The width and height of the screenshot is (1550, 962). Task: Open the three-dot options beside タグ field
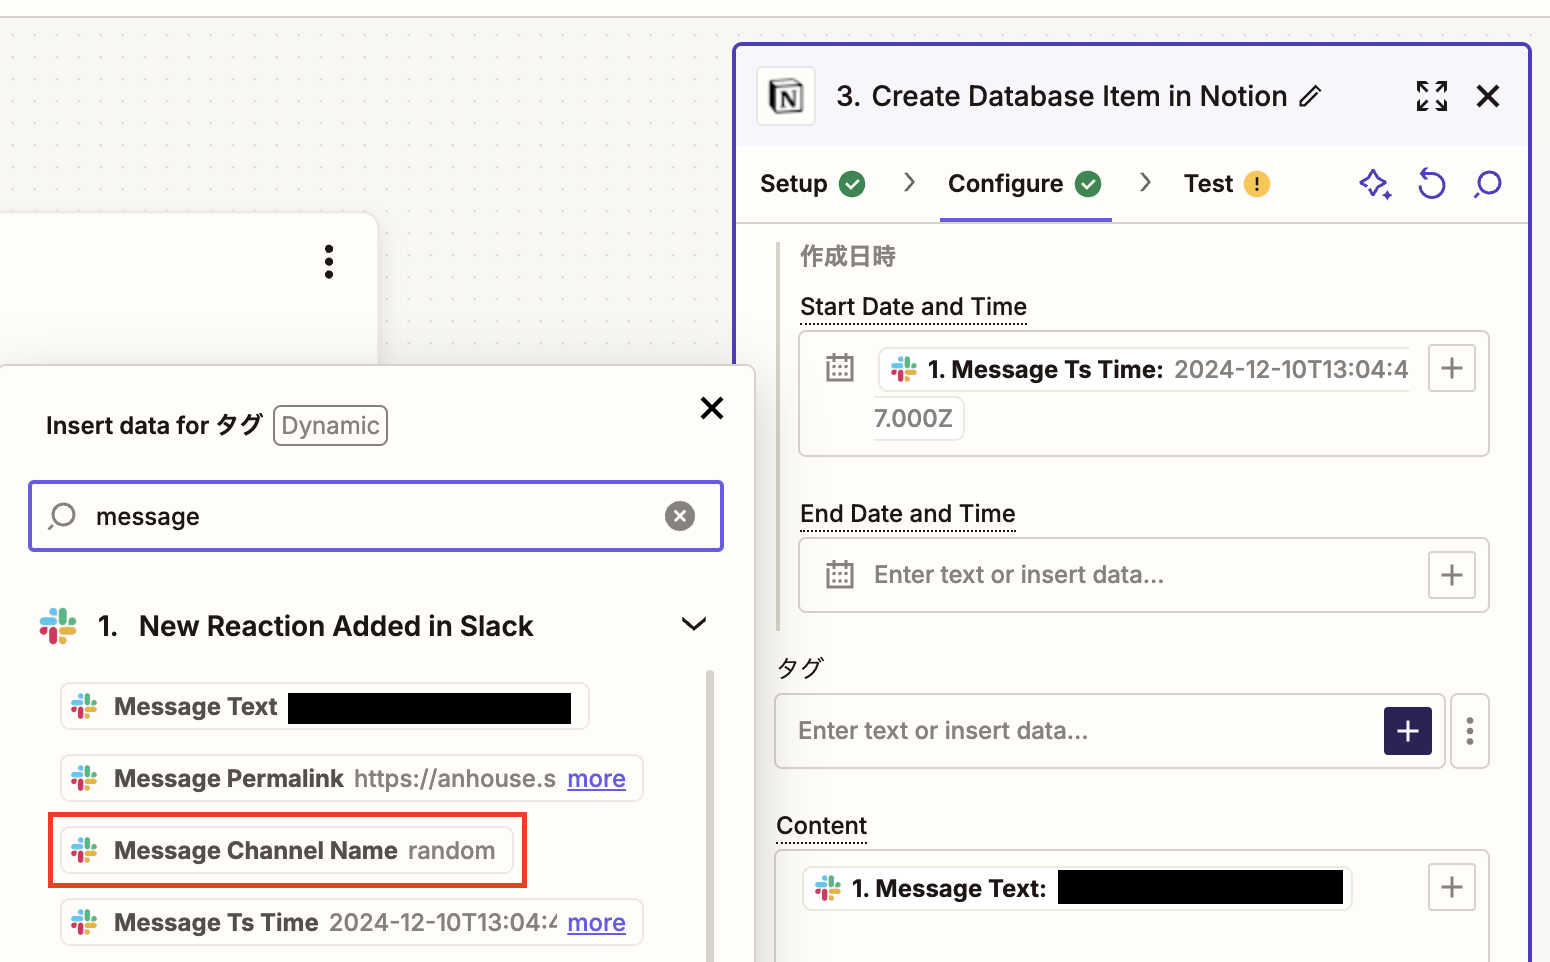coord(1470,731)
